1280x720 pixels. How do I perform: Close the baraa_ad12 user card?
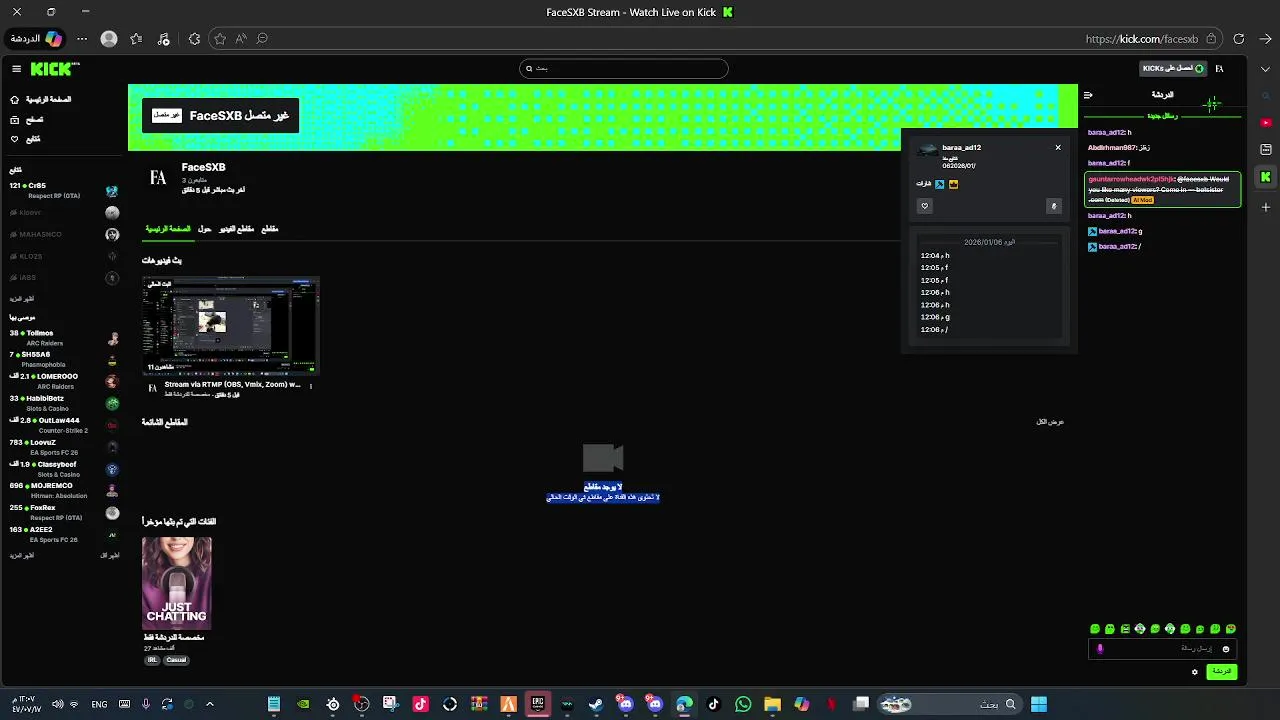tap(1058, 148)
